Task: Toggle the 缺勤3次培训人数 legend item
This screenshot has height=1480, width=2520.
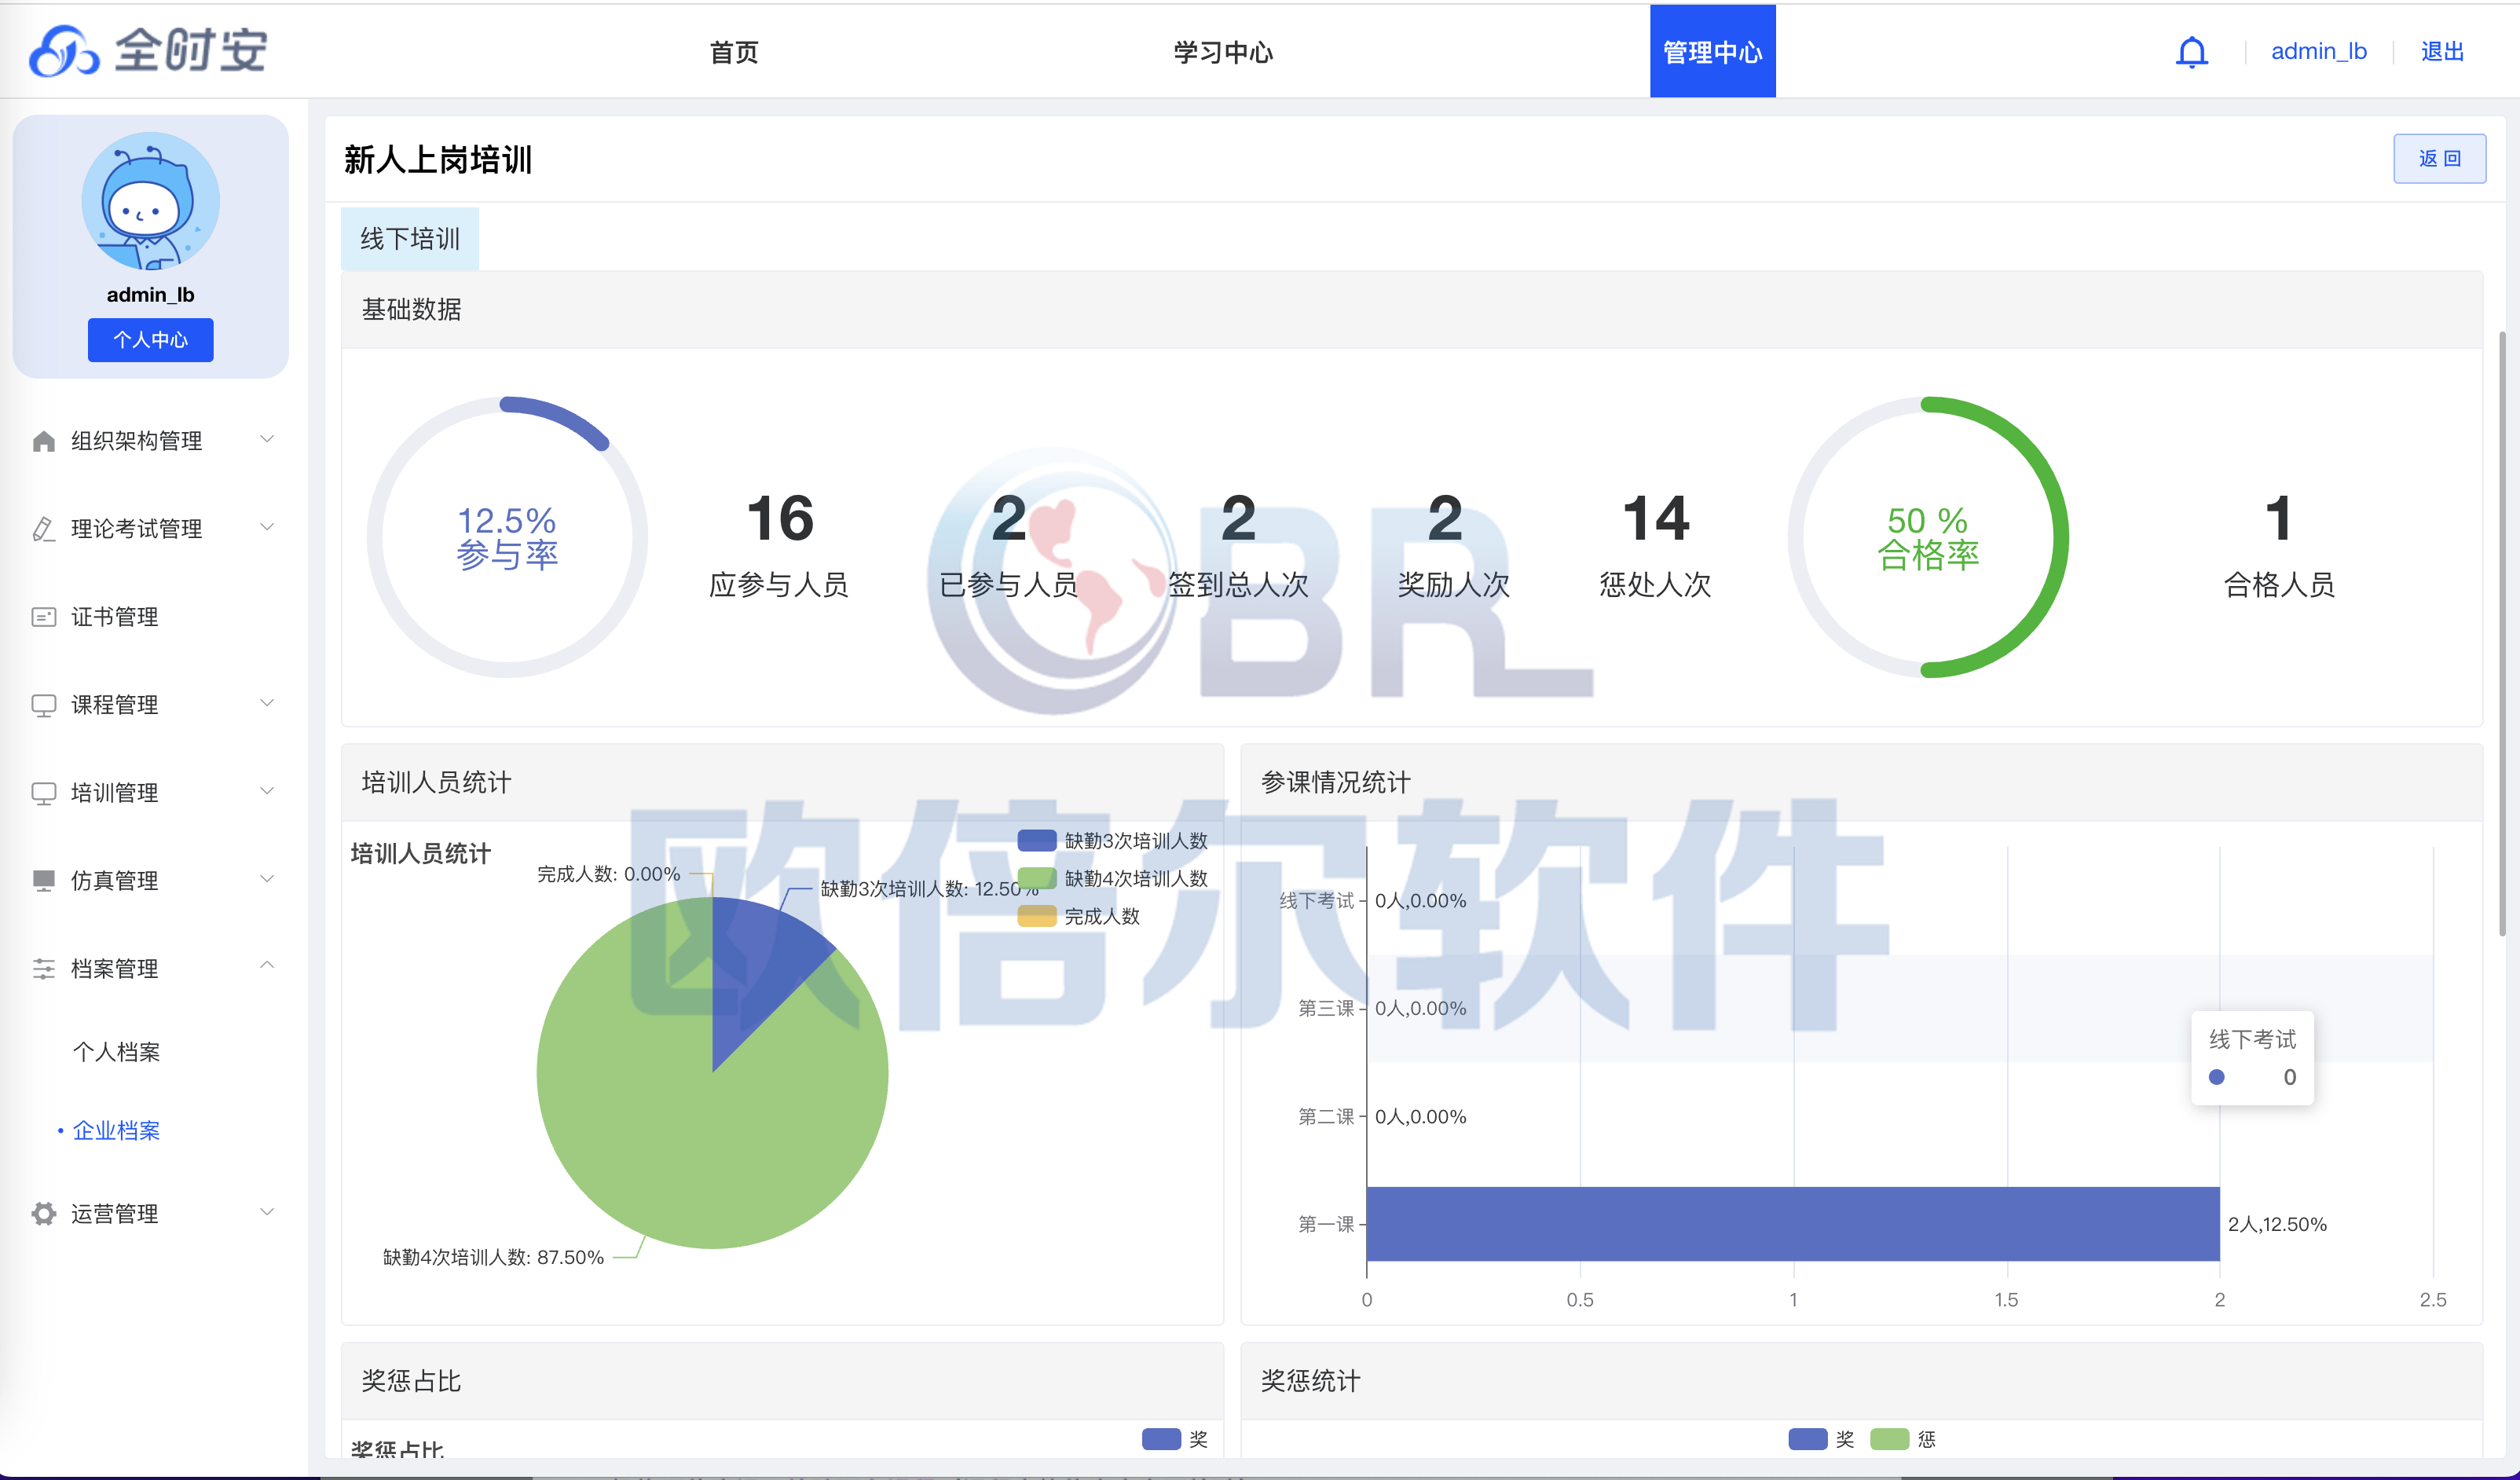Action: pos(1112,841)
